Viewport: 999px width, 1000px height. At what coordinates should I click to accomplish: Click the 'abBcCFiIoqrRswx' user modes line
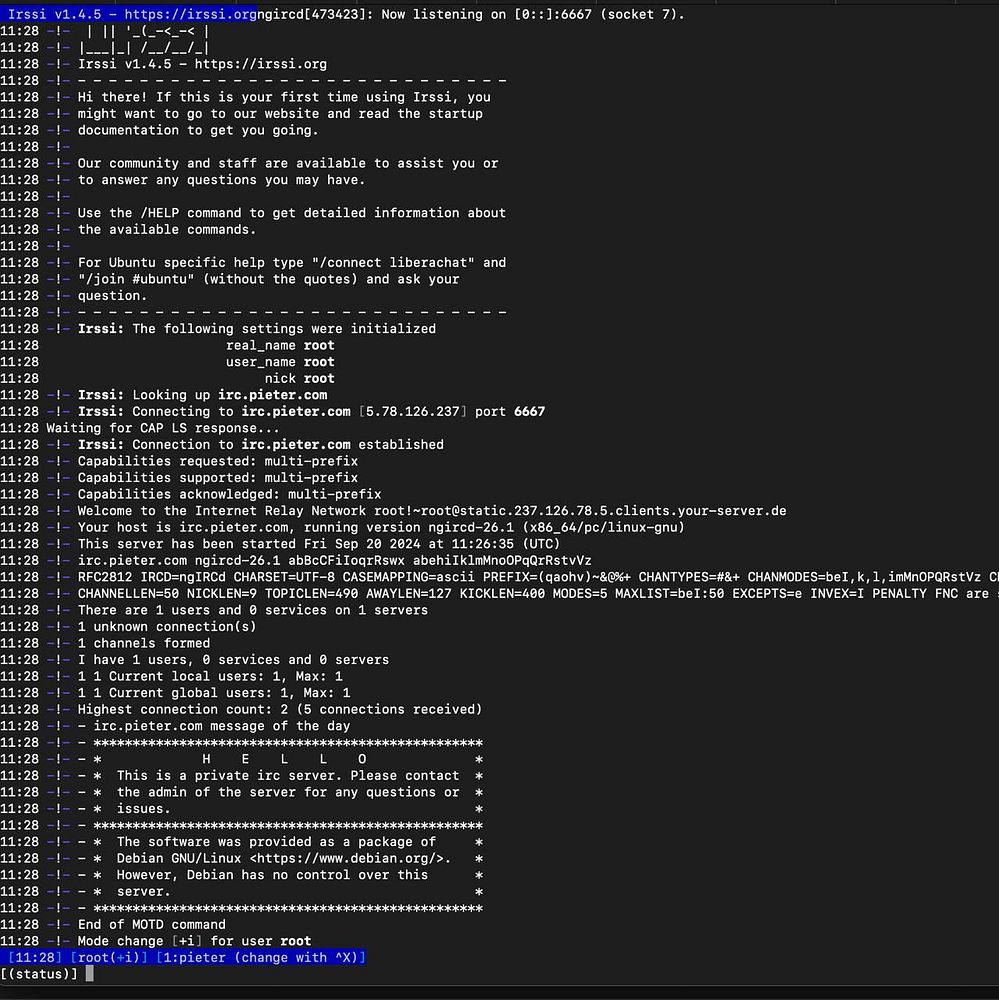click(x=334, y=561)
